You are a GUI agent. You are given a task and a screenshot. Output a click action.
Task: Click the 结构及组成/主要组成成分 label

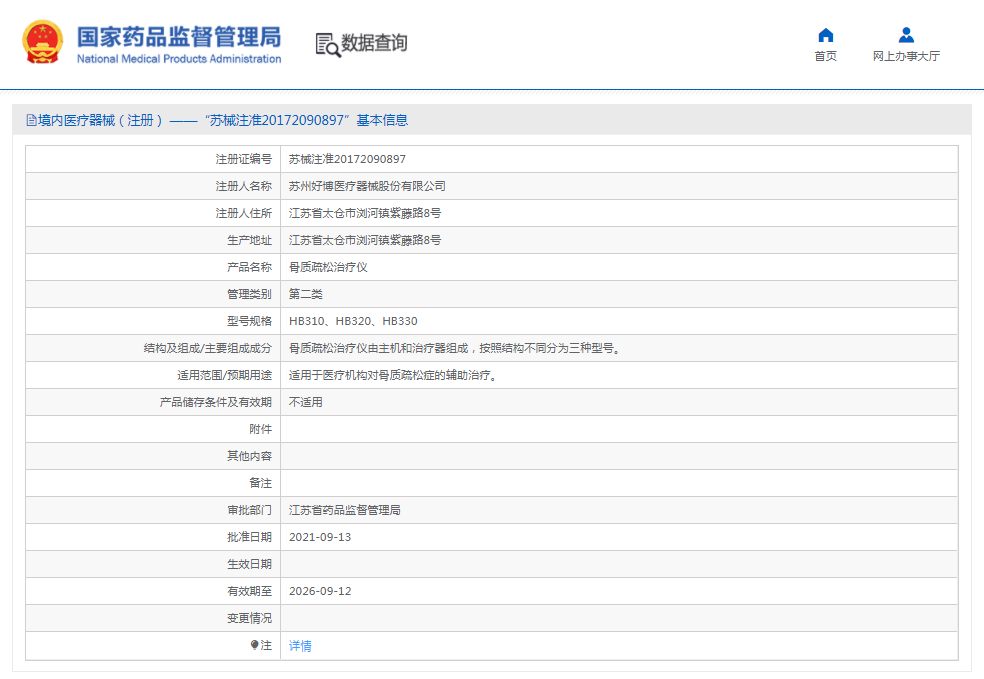[208, 348]
